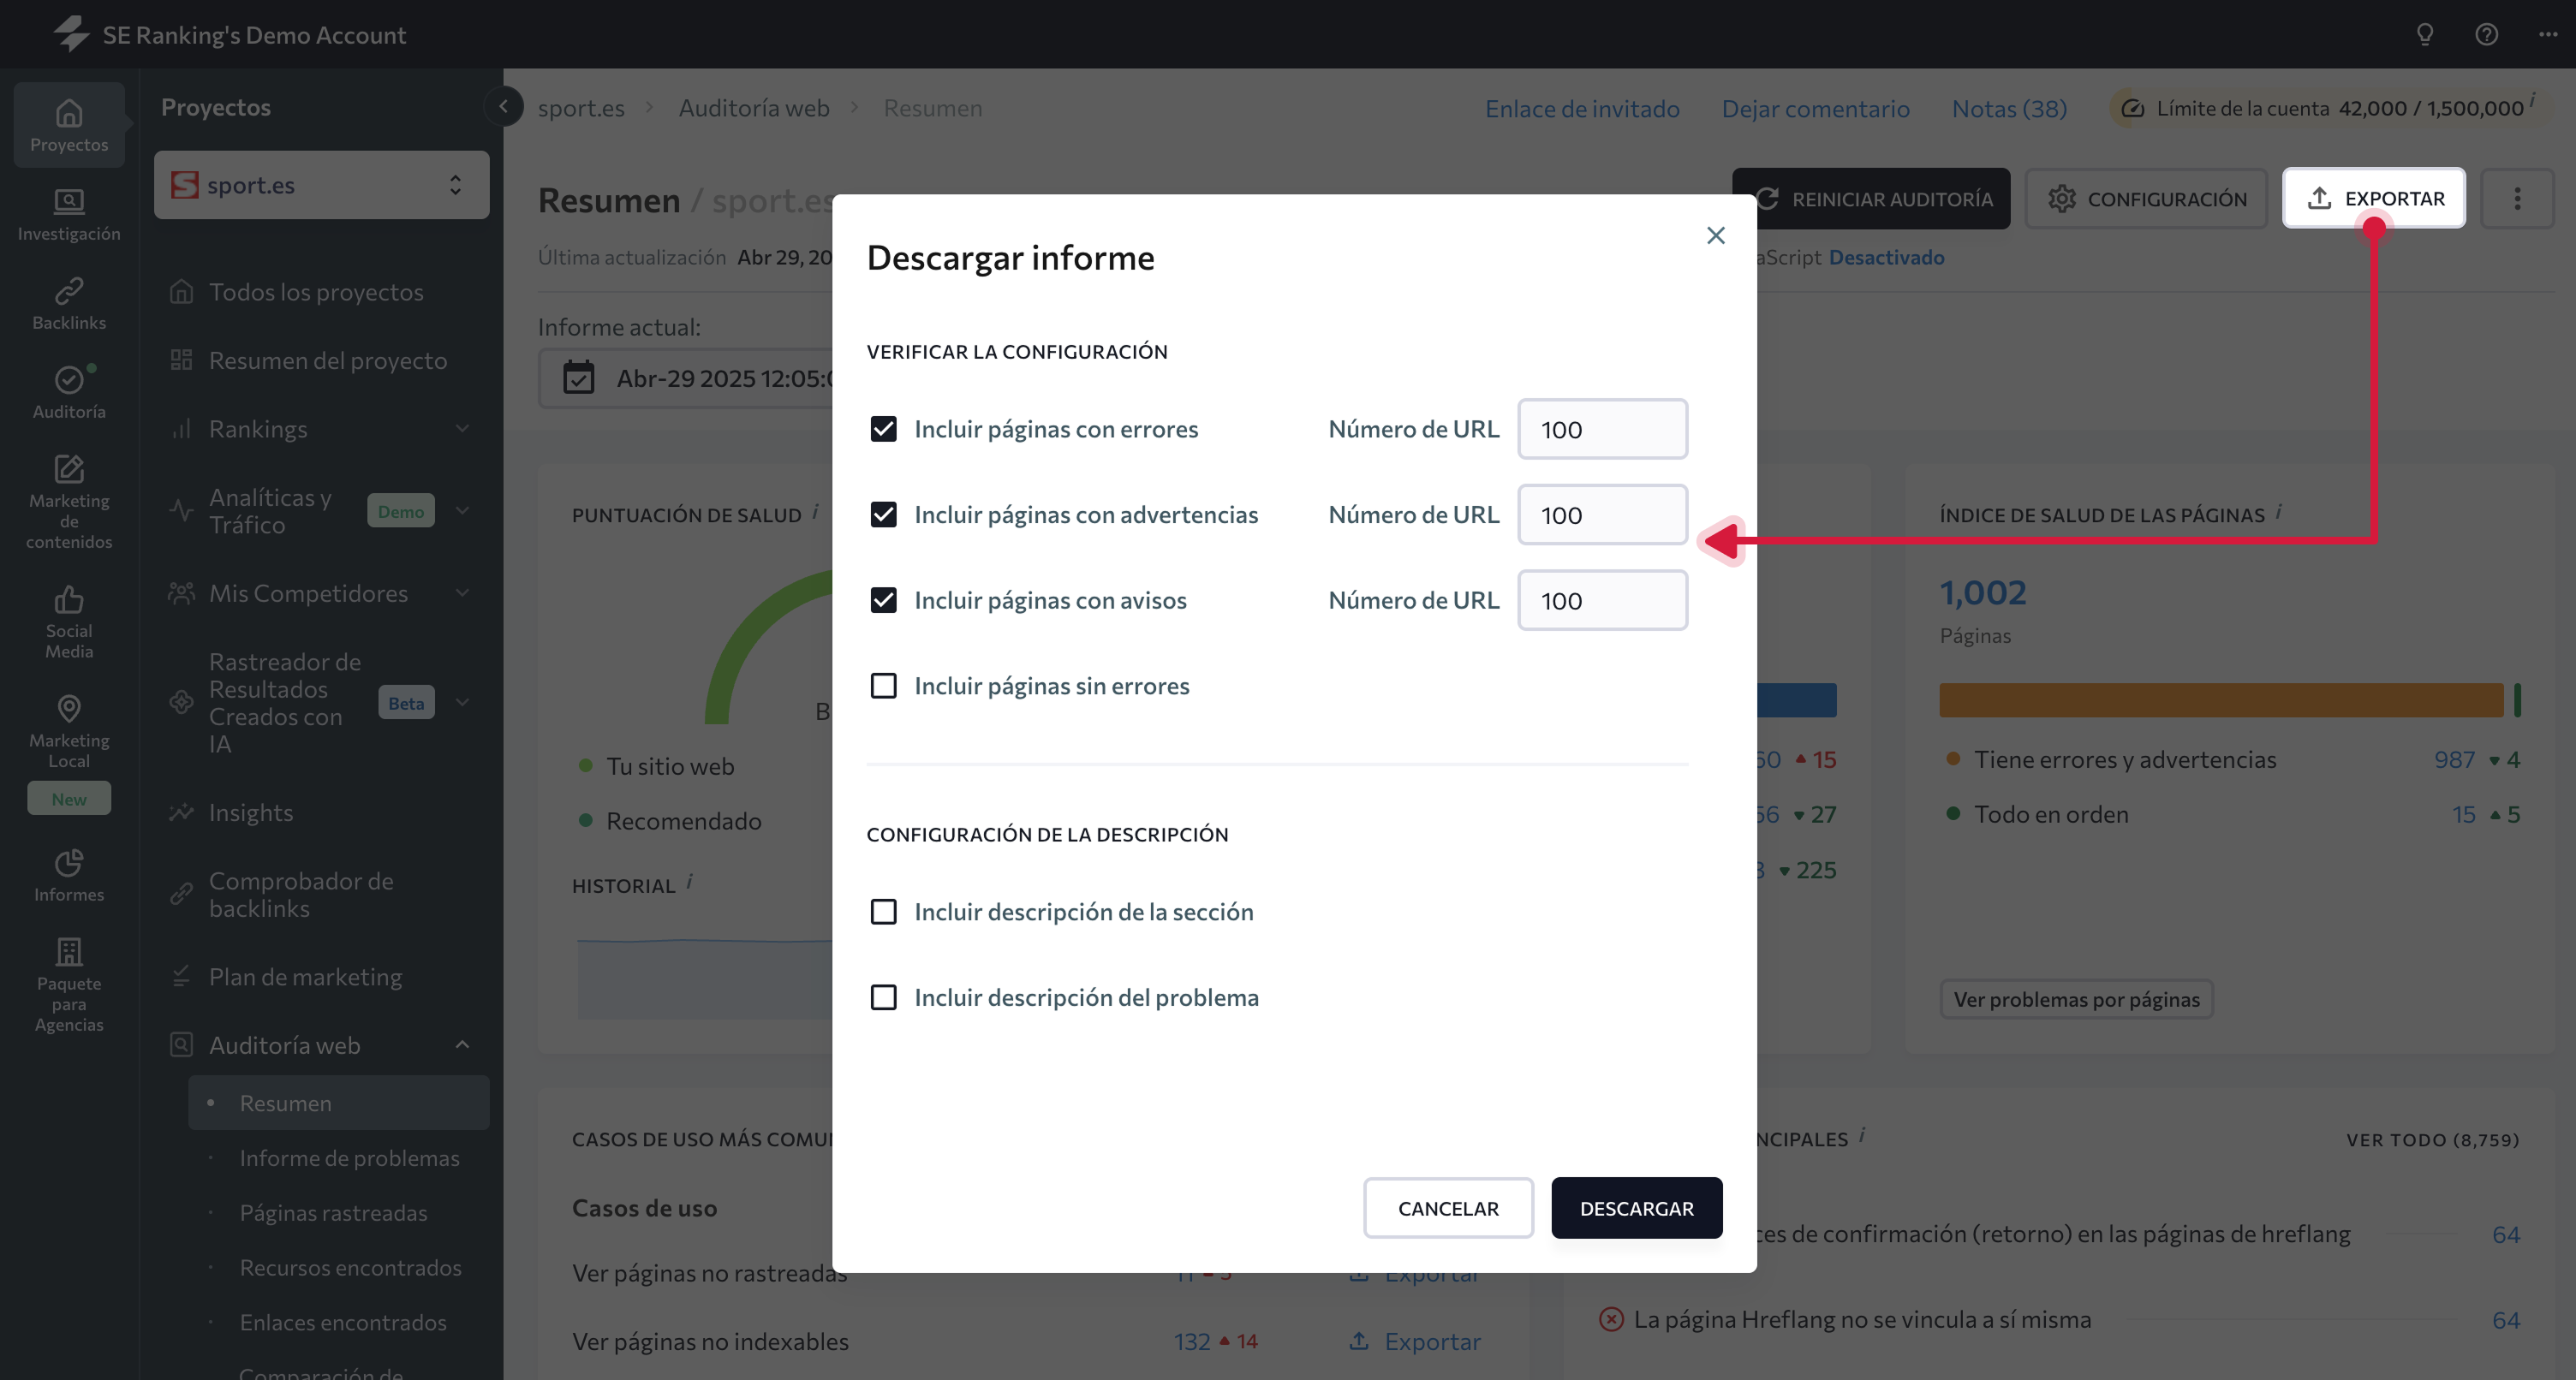
Task: Click Dejar comentario link
Action: pos(1815,108)
